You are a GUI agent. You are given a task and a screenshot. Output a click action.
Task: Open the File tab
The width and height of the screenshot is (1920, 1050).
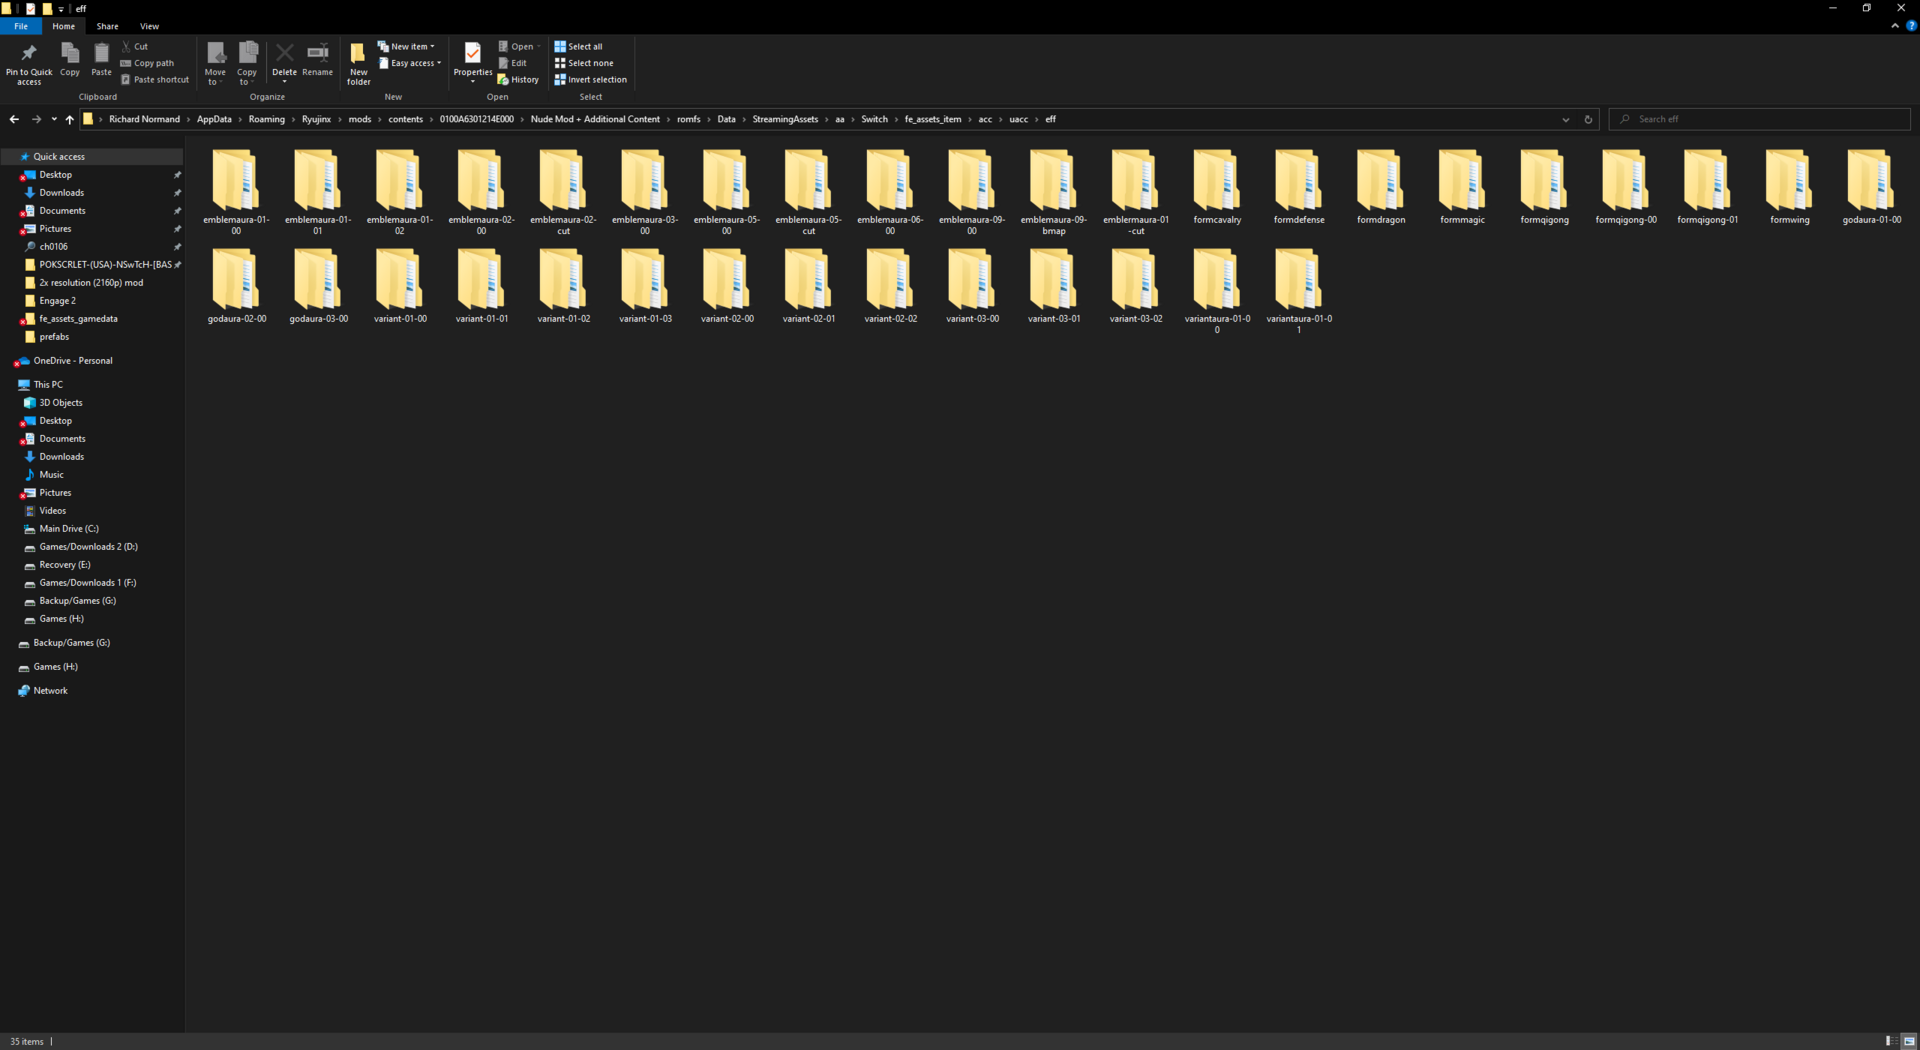click(21, 26)
